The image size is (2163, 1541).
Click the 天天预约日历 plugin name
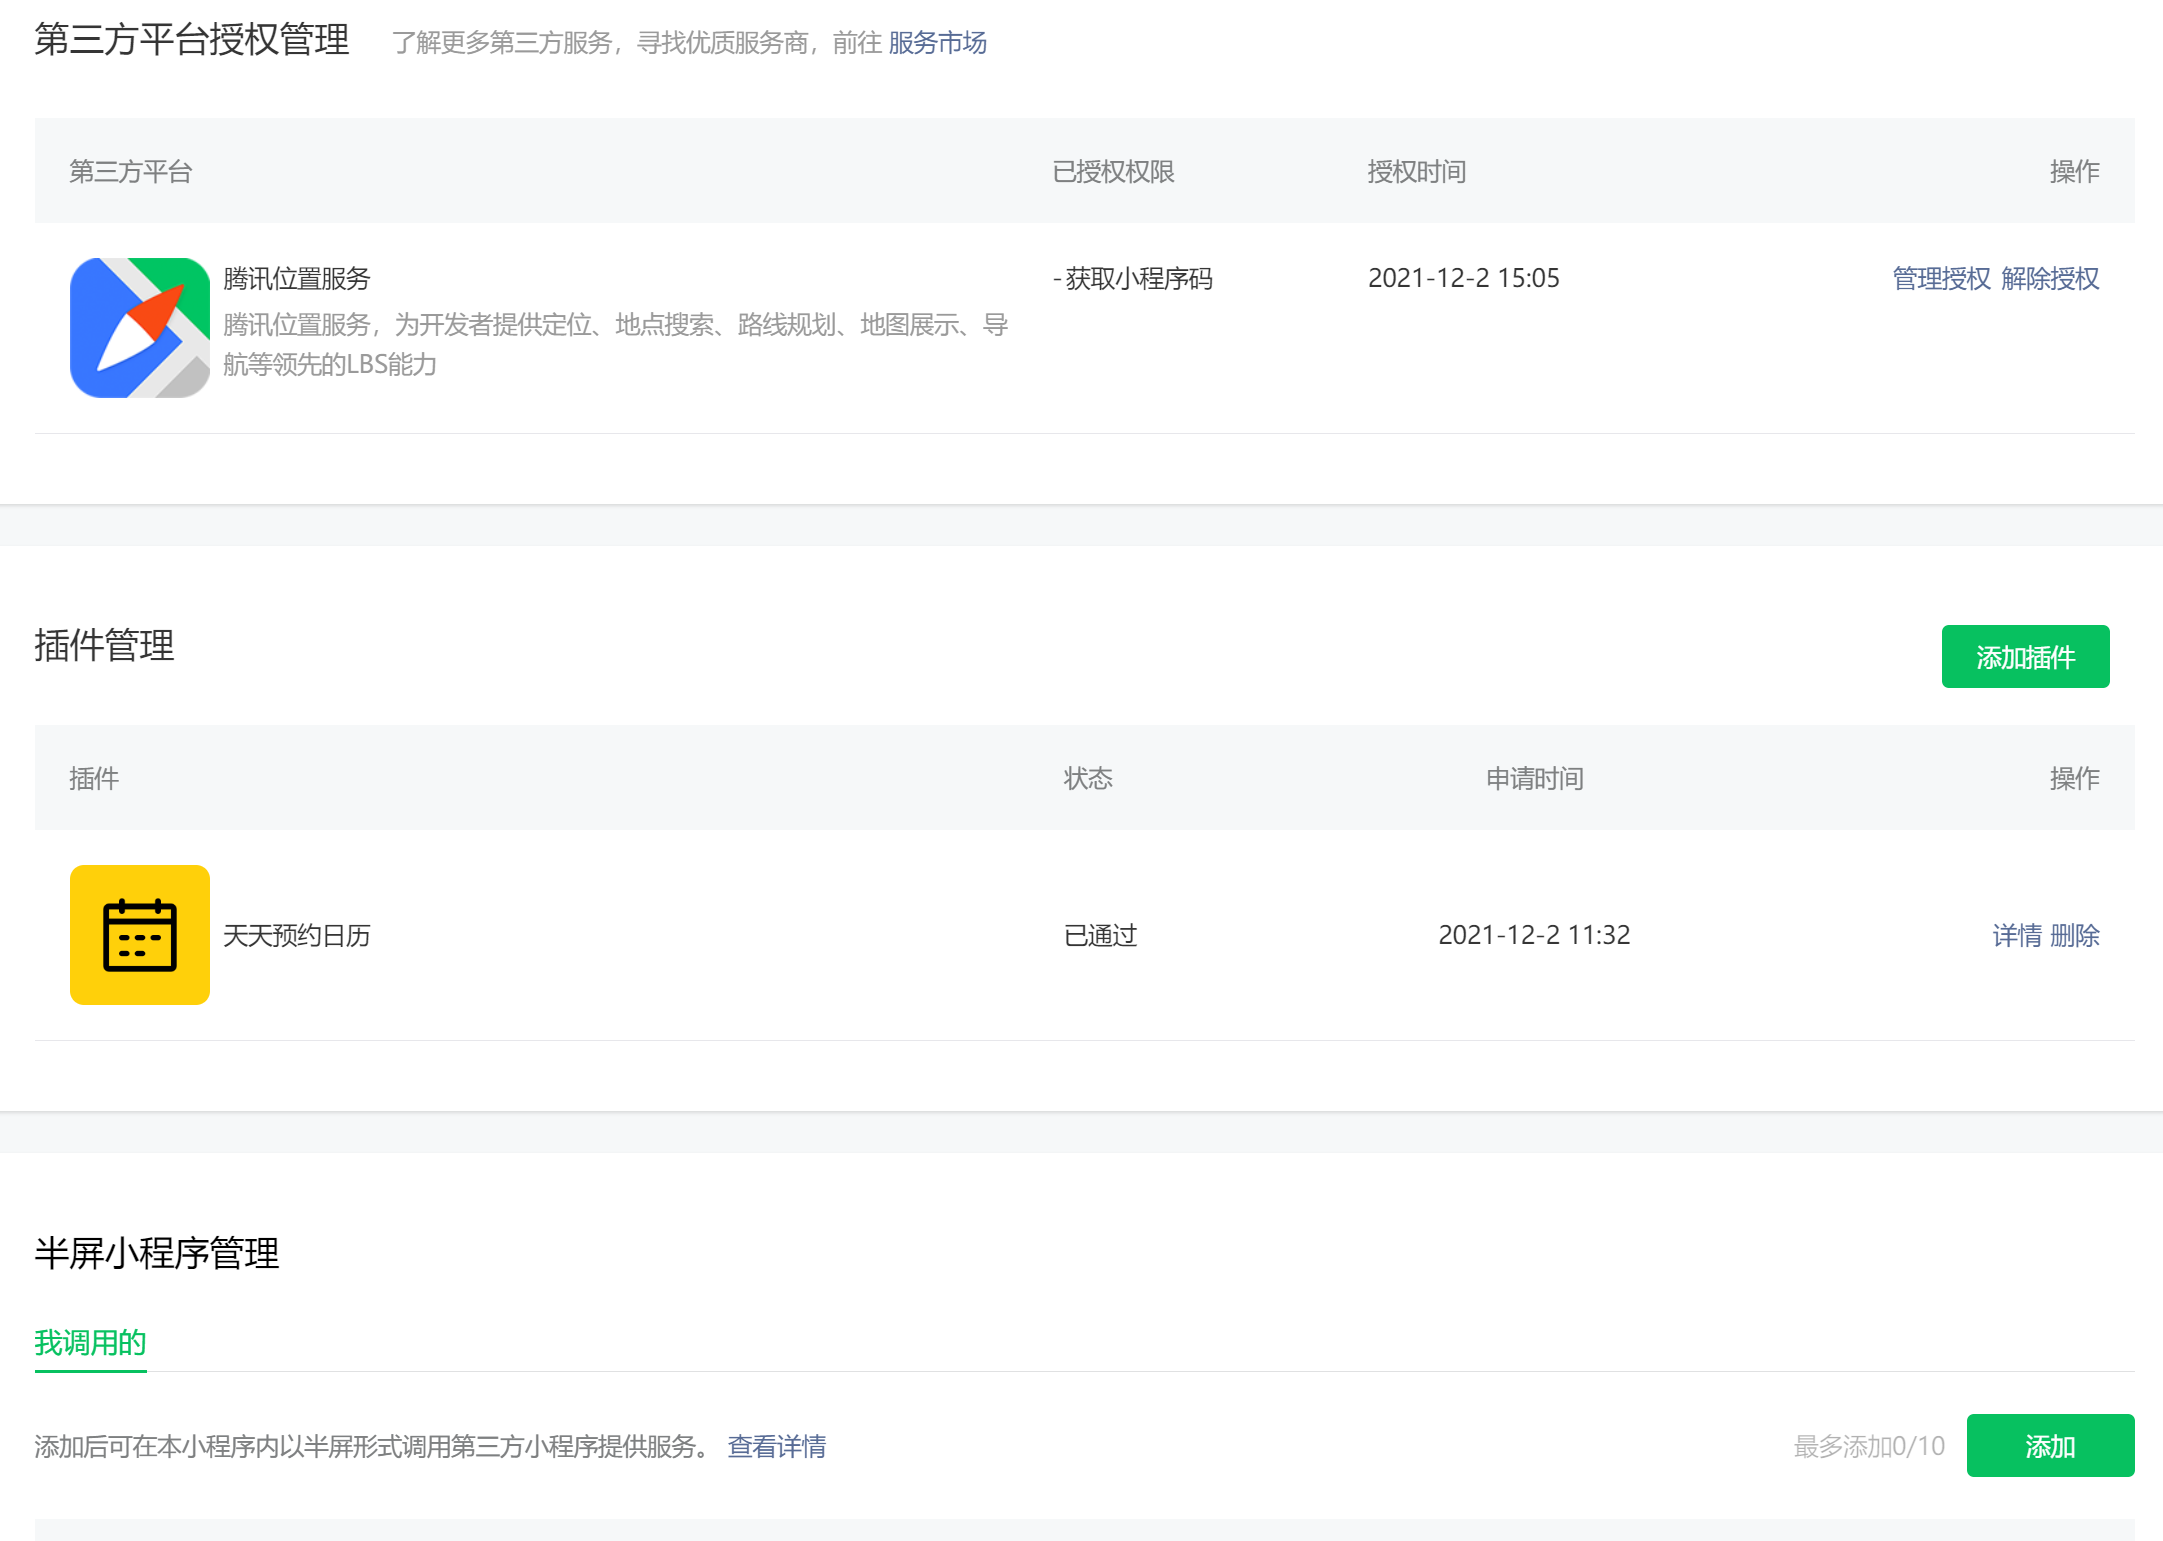pos(296,936)
